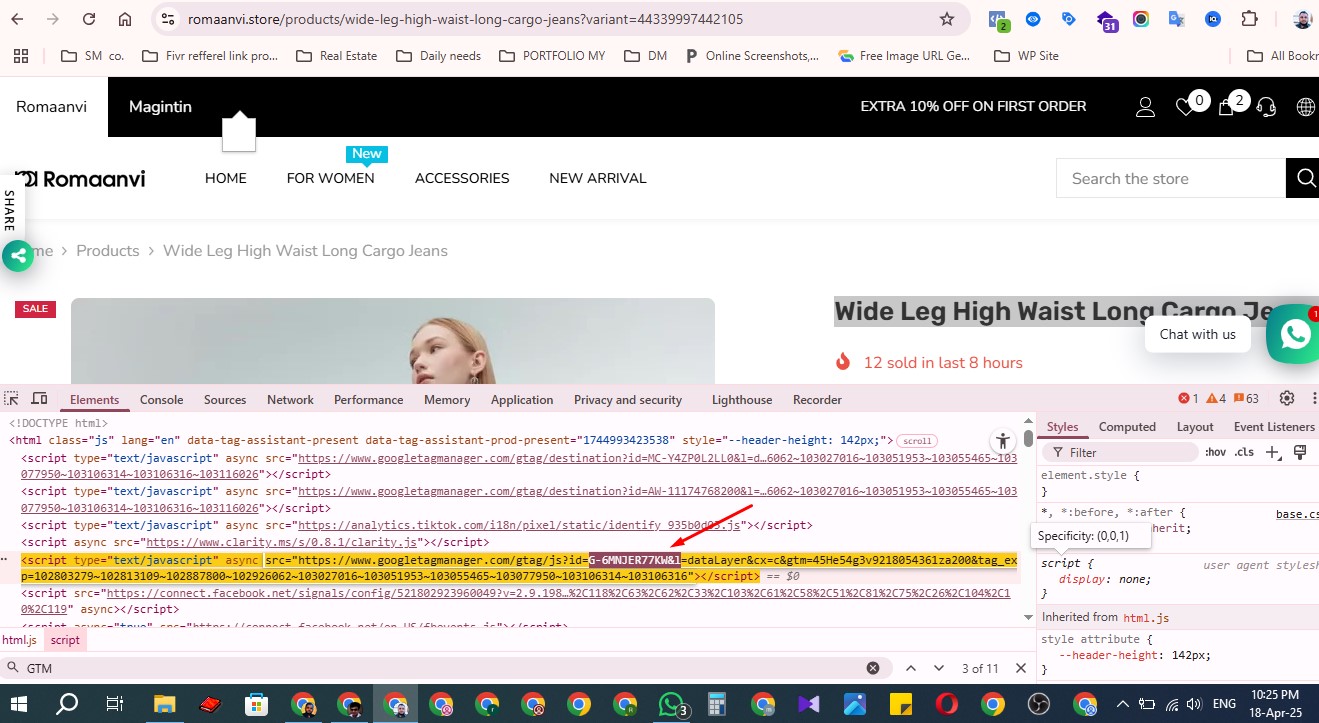Open the WhatsApp chat bubble
Viewport: 1319px width, 723px height.
(x=1294, y=334)
